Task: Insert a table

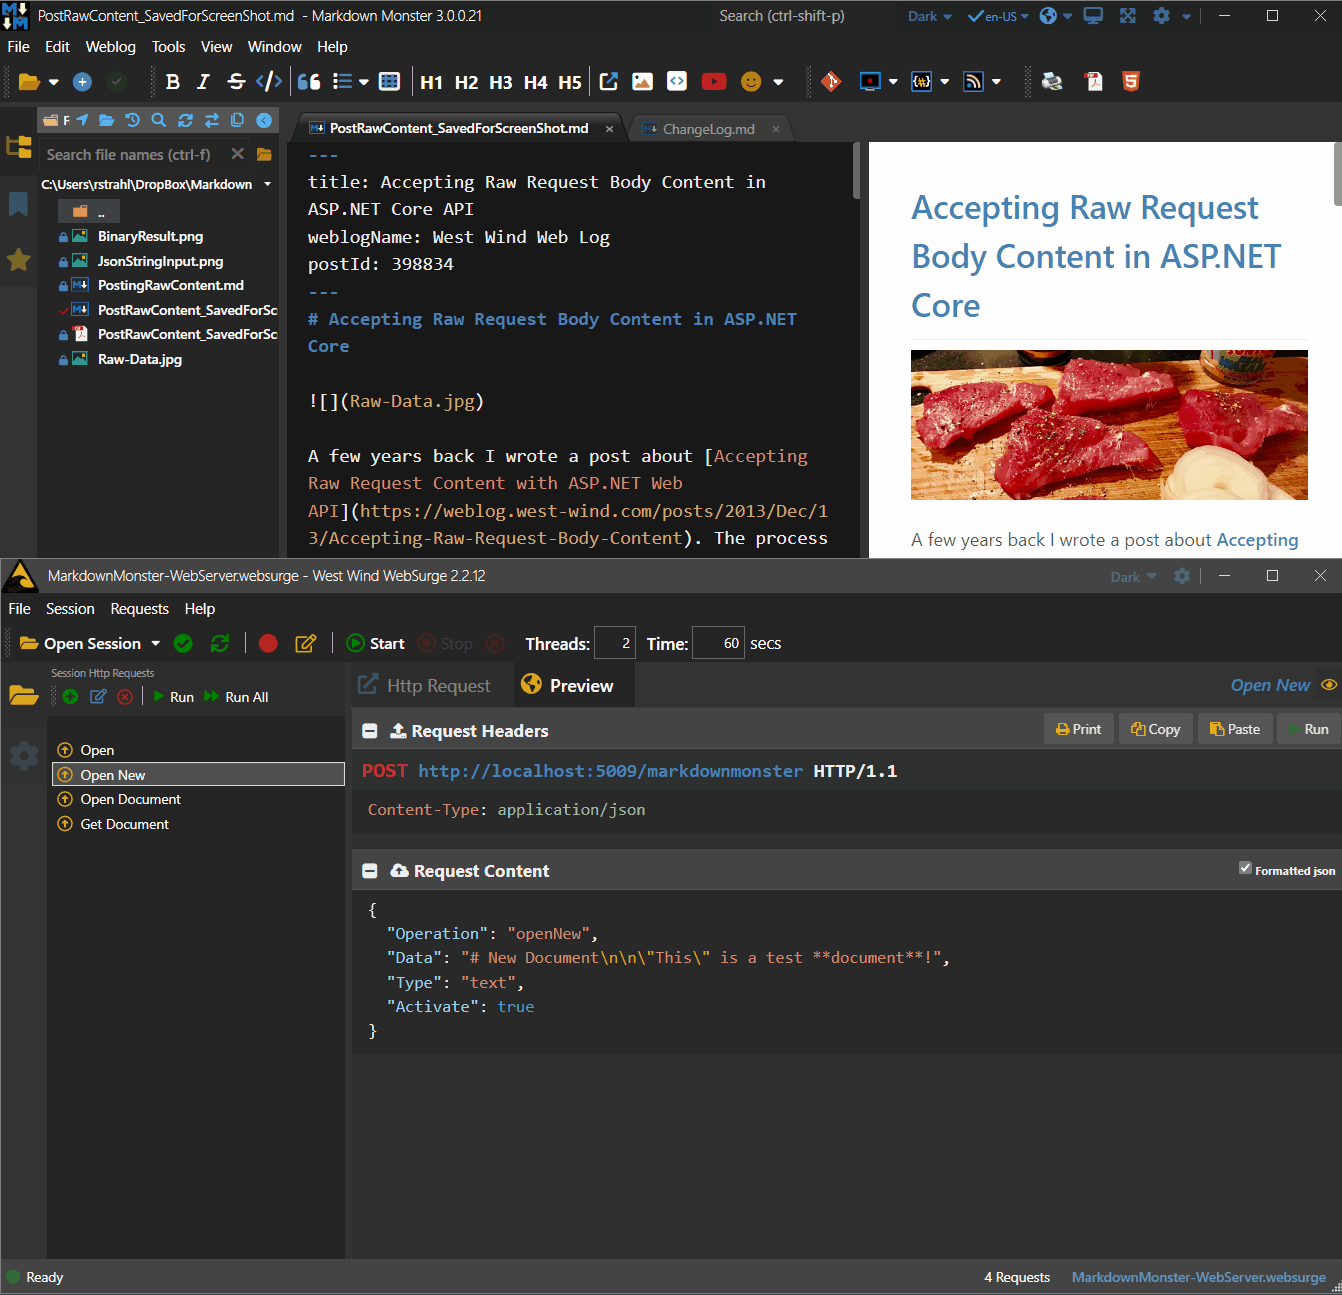Action: 390,82
